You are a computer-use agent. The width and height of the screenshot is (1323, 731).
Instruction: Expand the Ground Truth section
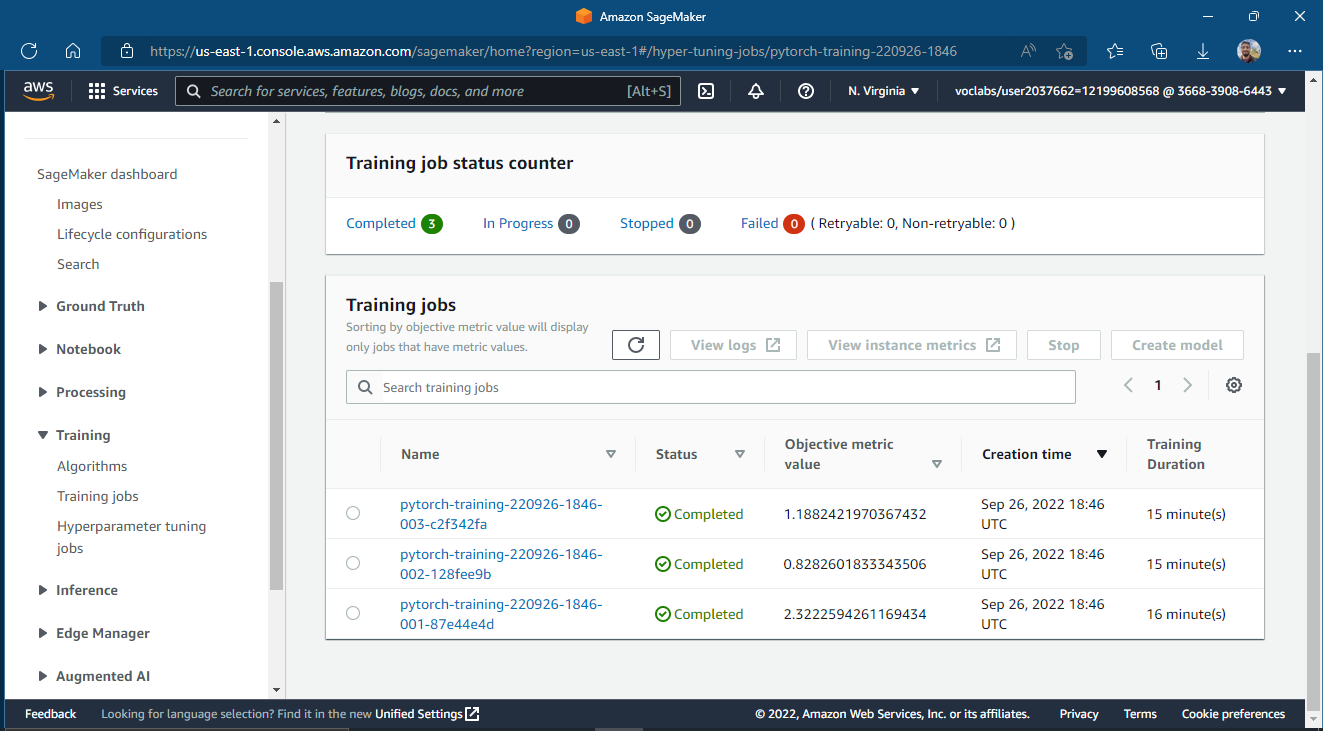click(43, 306)
